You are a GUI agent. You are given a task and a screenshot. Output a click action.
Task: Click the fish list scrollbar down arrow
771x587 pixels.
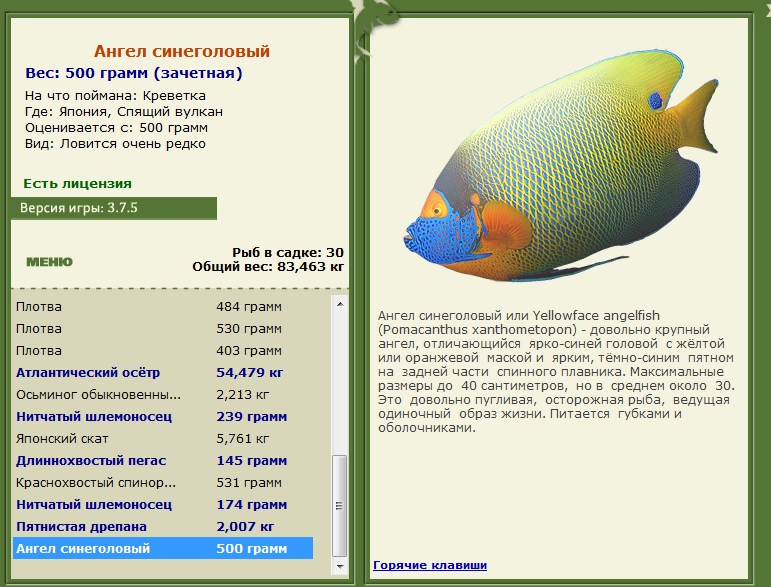tap(339, 566)
